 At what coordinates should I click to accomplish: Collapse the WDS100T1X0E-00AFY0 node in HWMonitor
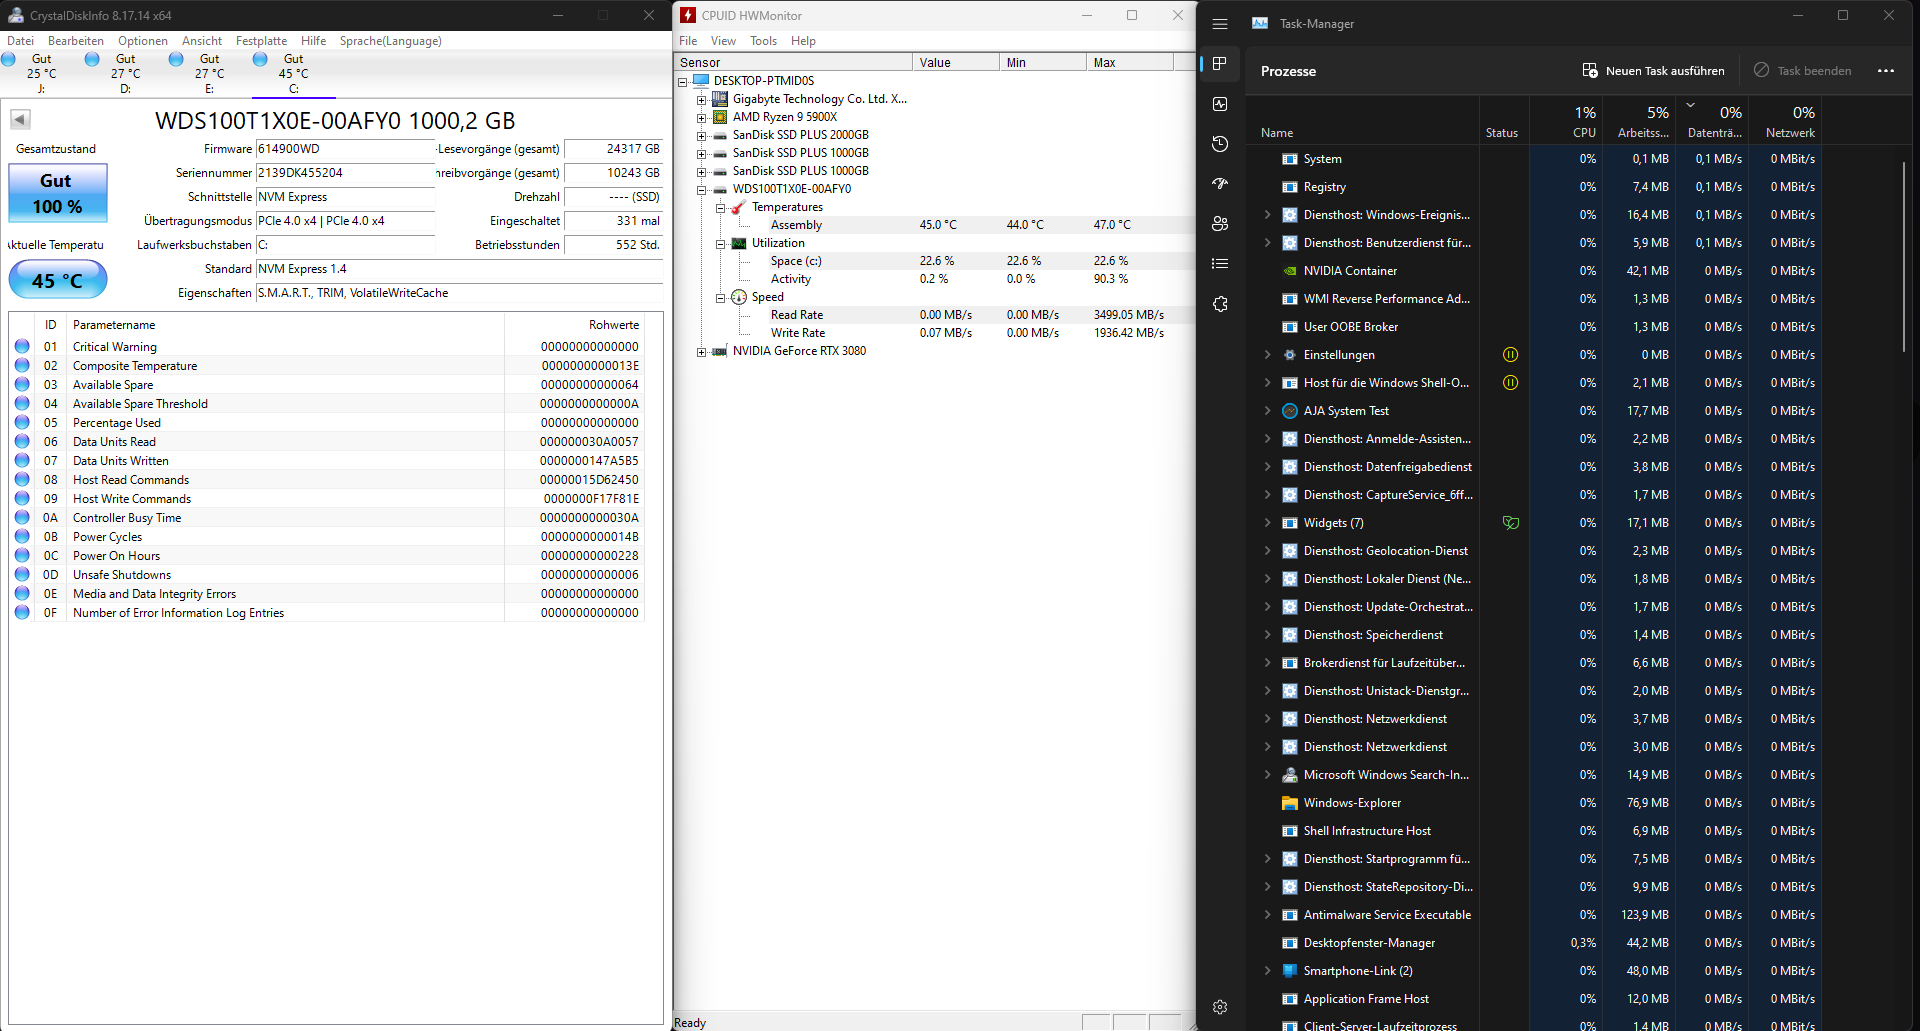(x=702, y=190)
